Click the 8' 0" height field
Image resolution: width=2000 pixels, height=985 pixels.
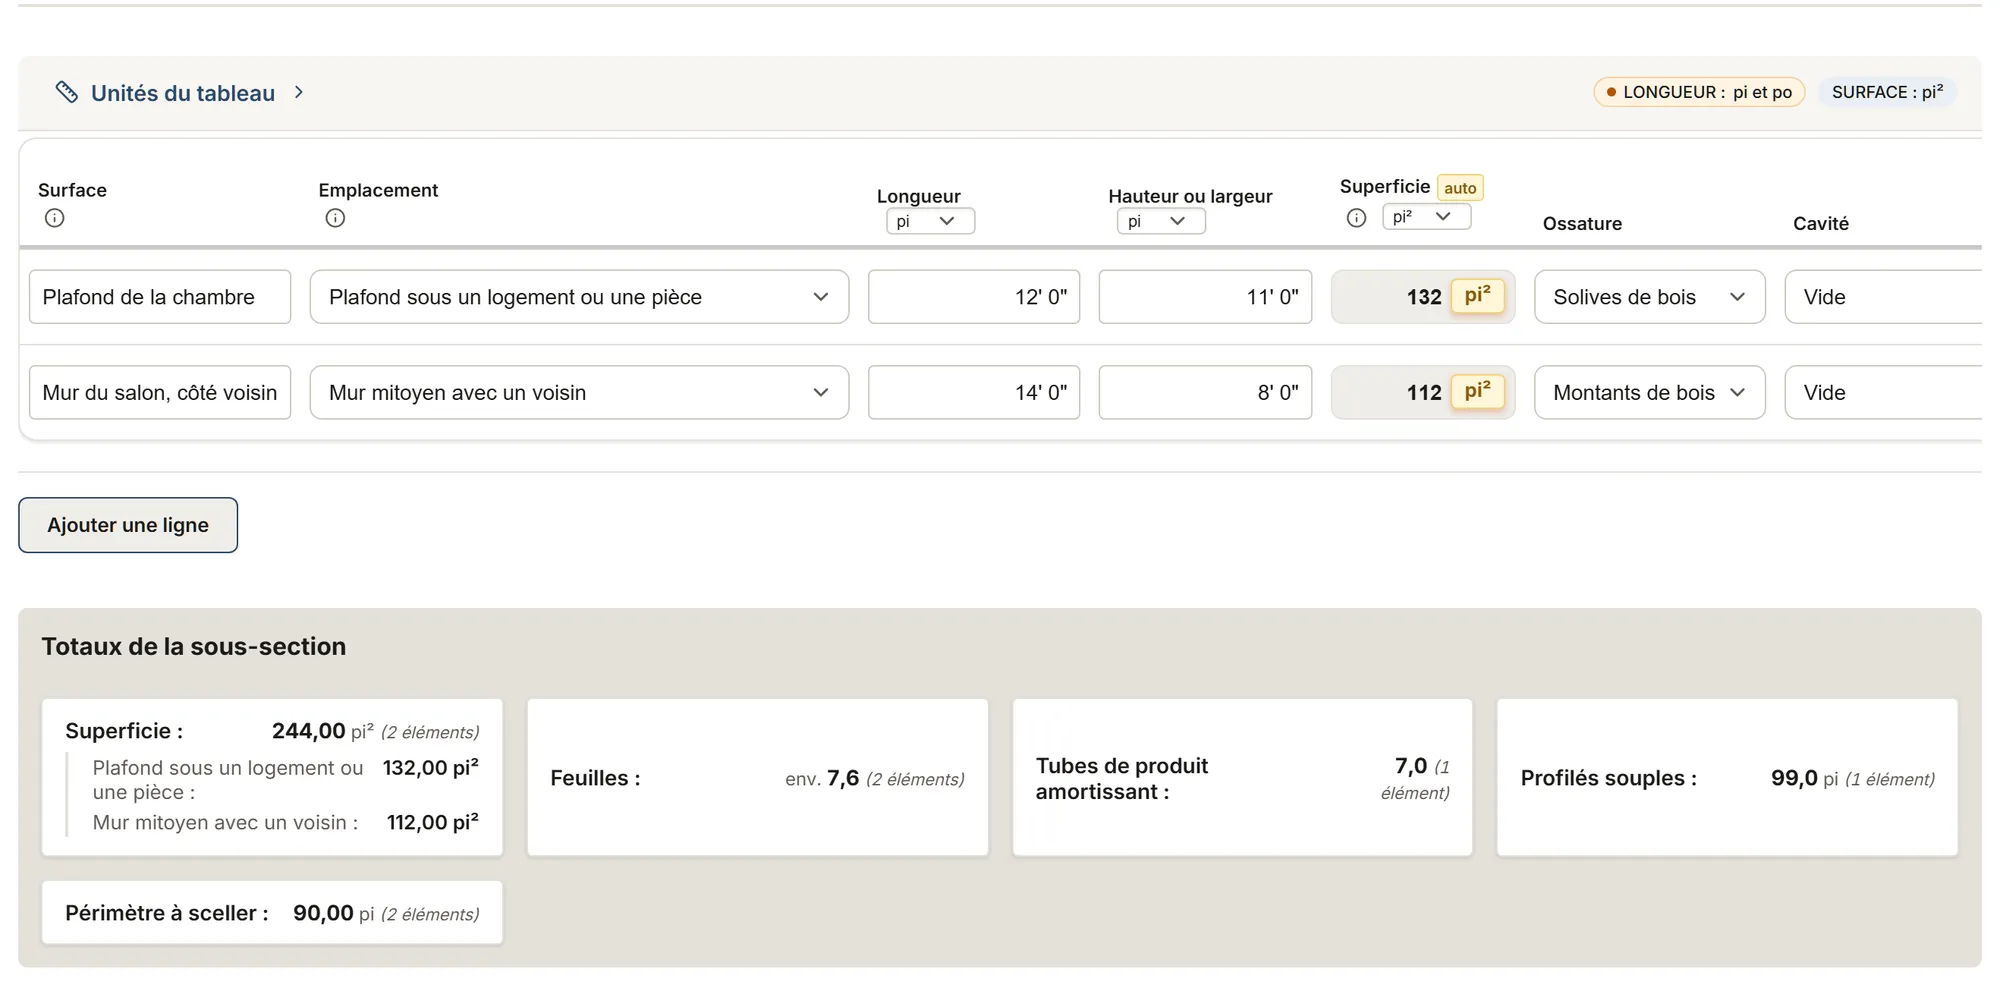pyautogui.click(x=1205, y=392)
